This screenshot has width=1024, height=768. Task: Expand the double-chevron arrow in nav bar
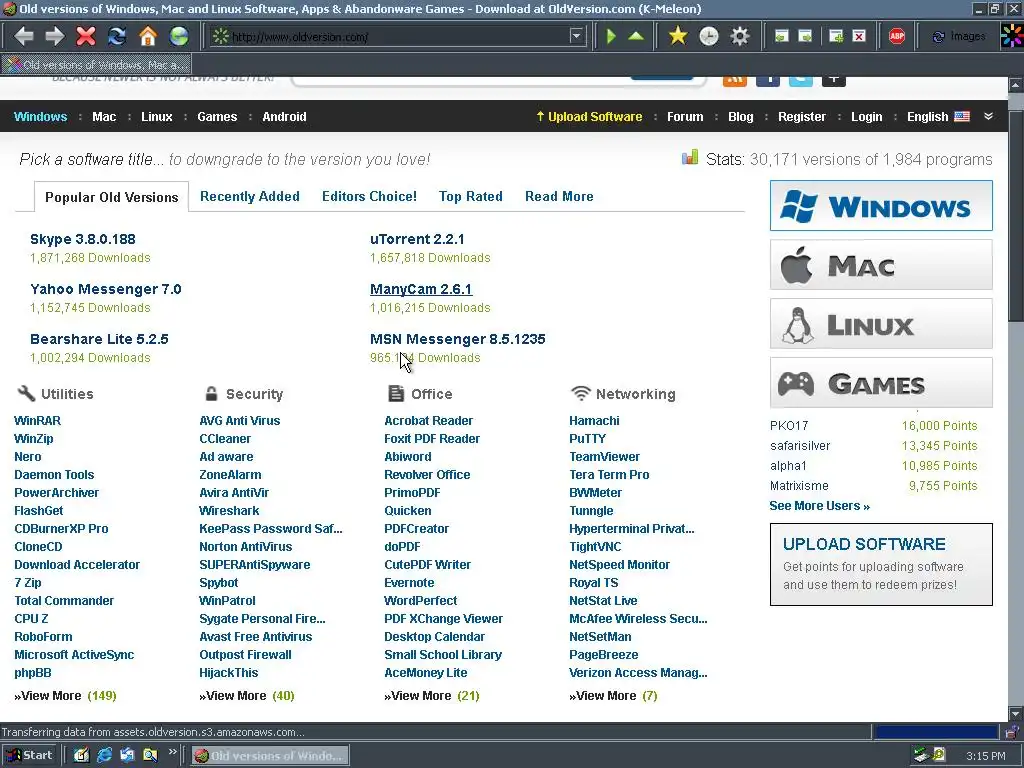[988, 116]
